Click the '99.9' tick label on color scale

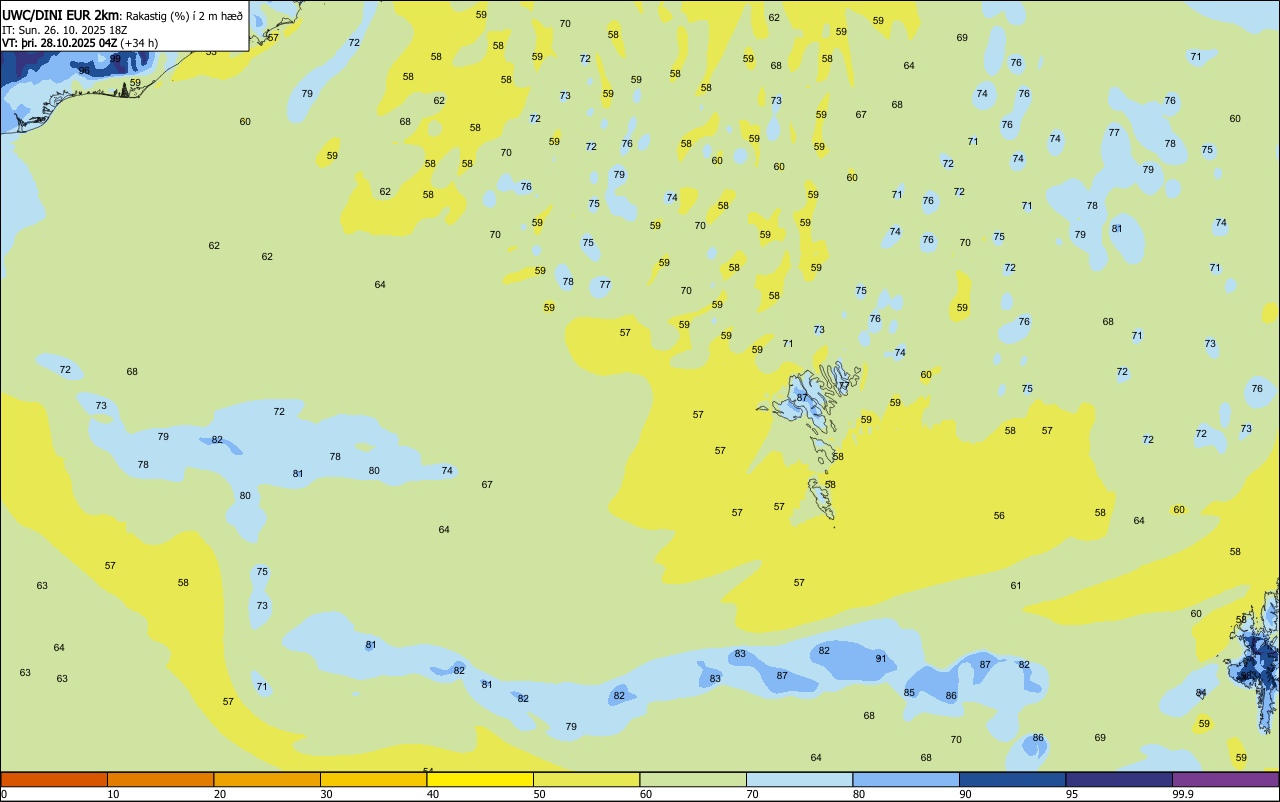1183,794
